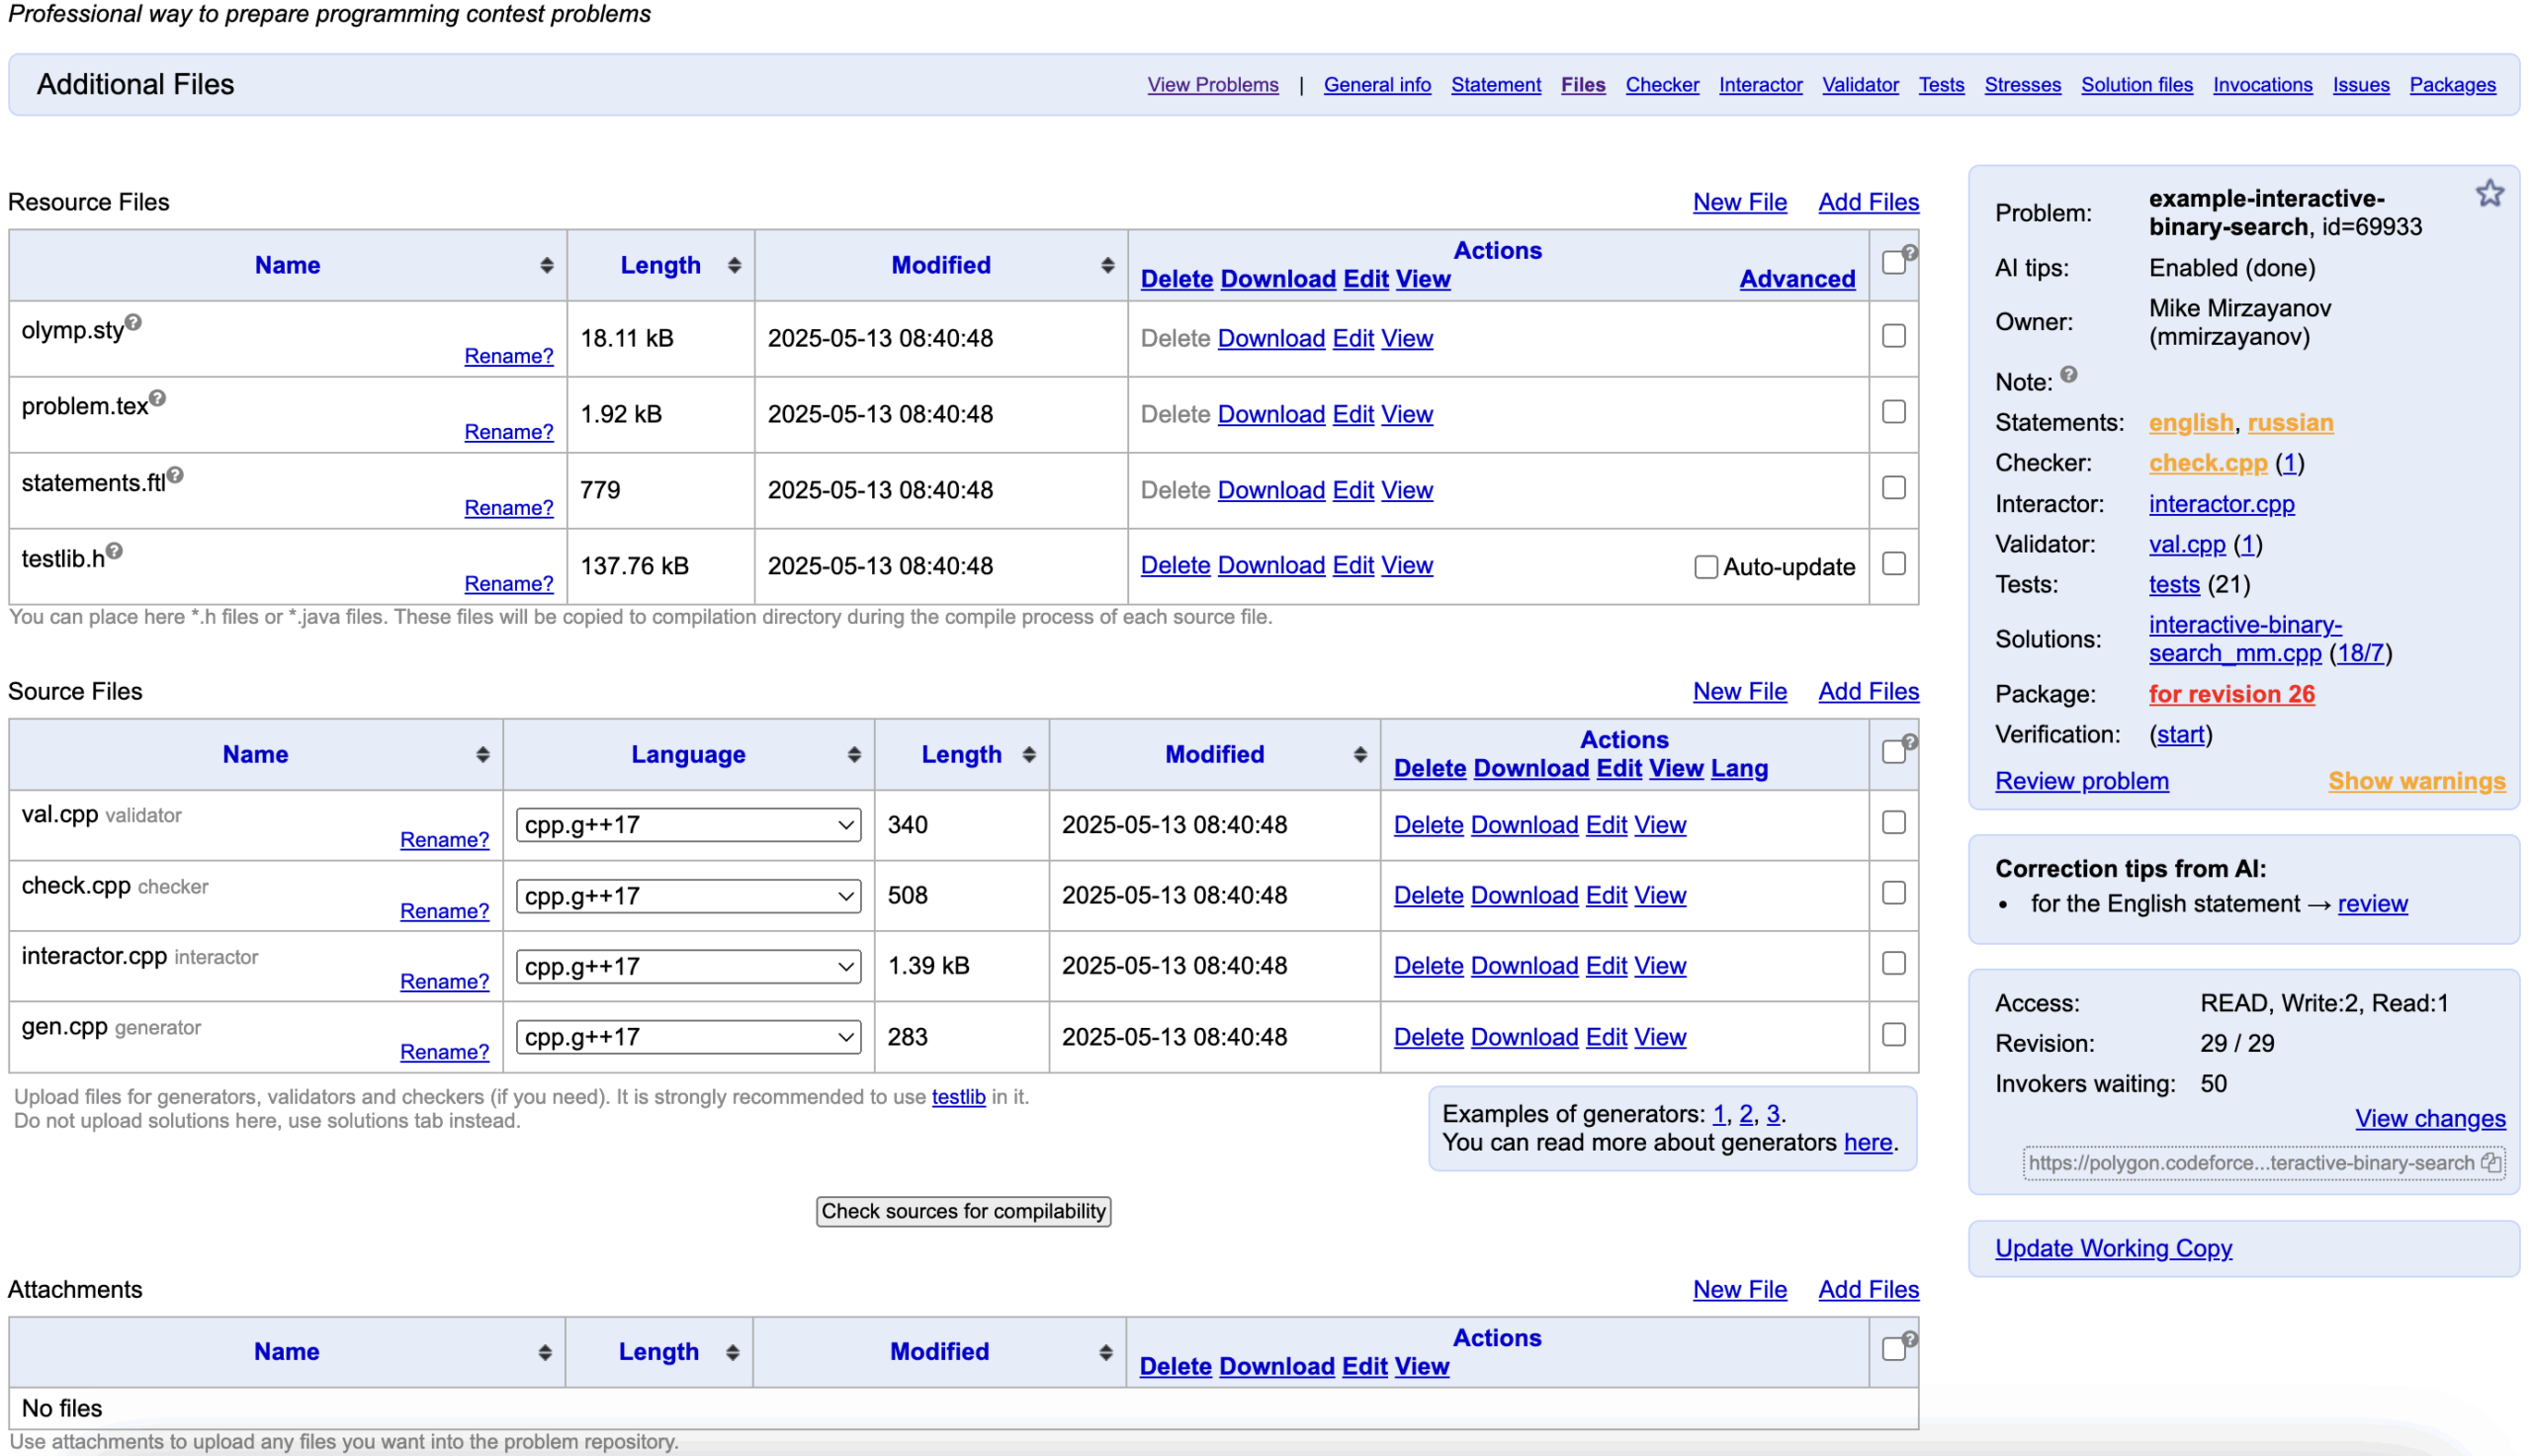Check the problem.tex row checkbox

[1893, 412]
